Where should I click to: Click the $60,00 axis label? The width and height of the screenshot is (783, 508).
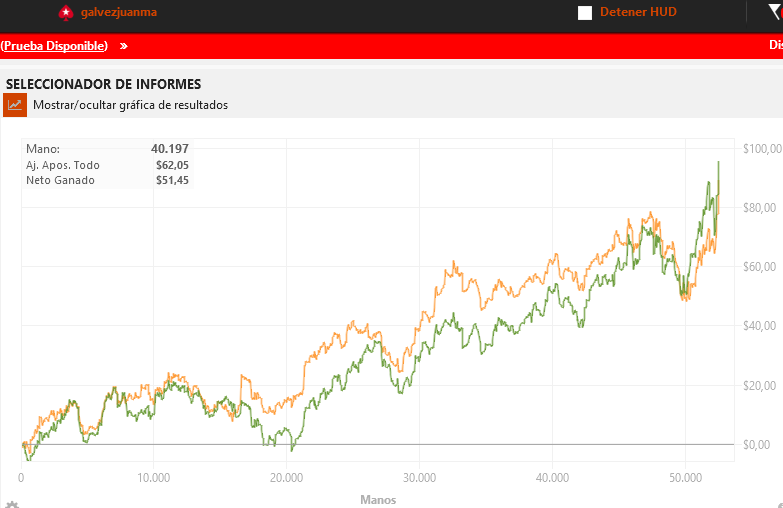click(x=760, y=267)
